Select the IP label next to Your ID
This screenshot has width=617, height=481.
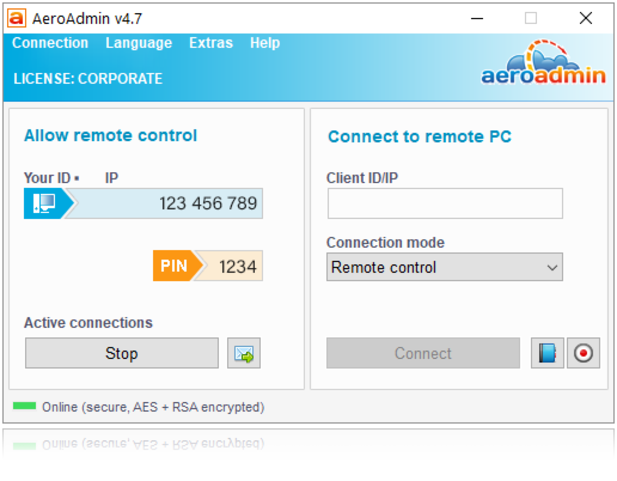pos(111,178)
